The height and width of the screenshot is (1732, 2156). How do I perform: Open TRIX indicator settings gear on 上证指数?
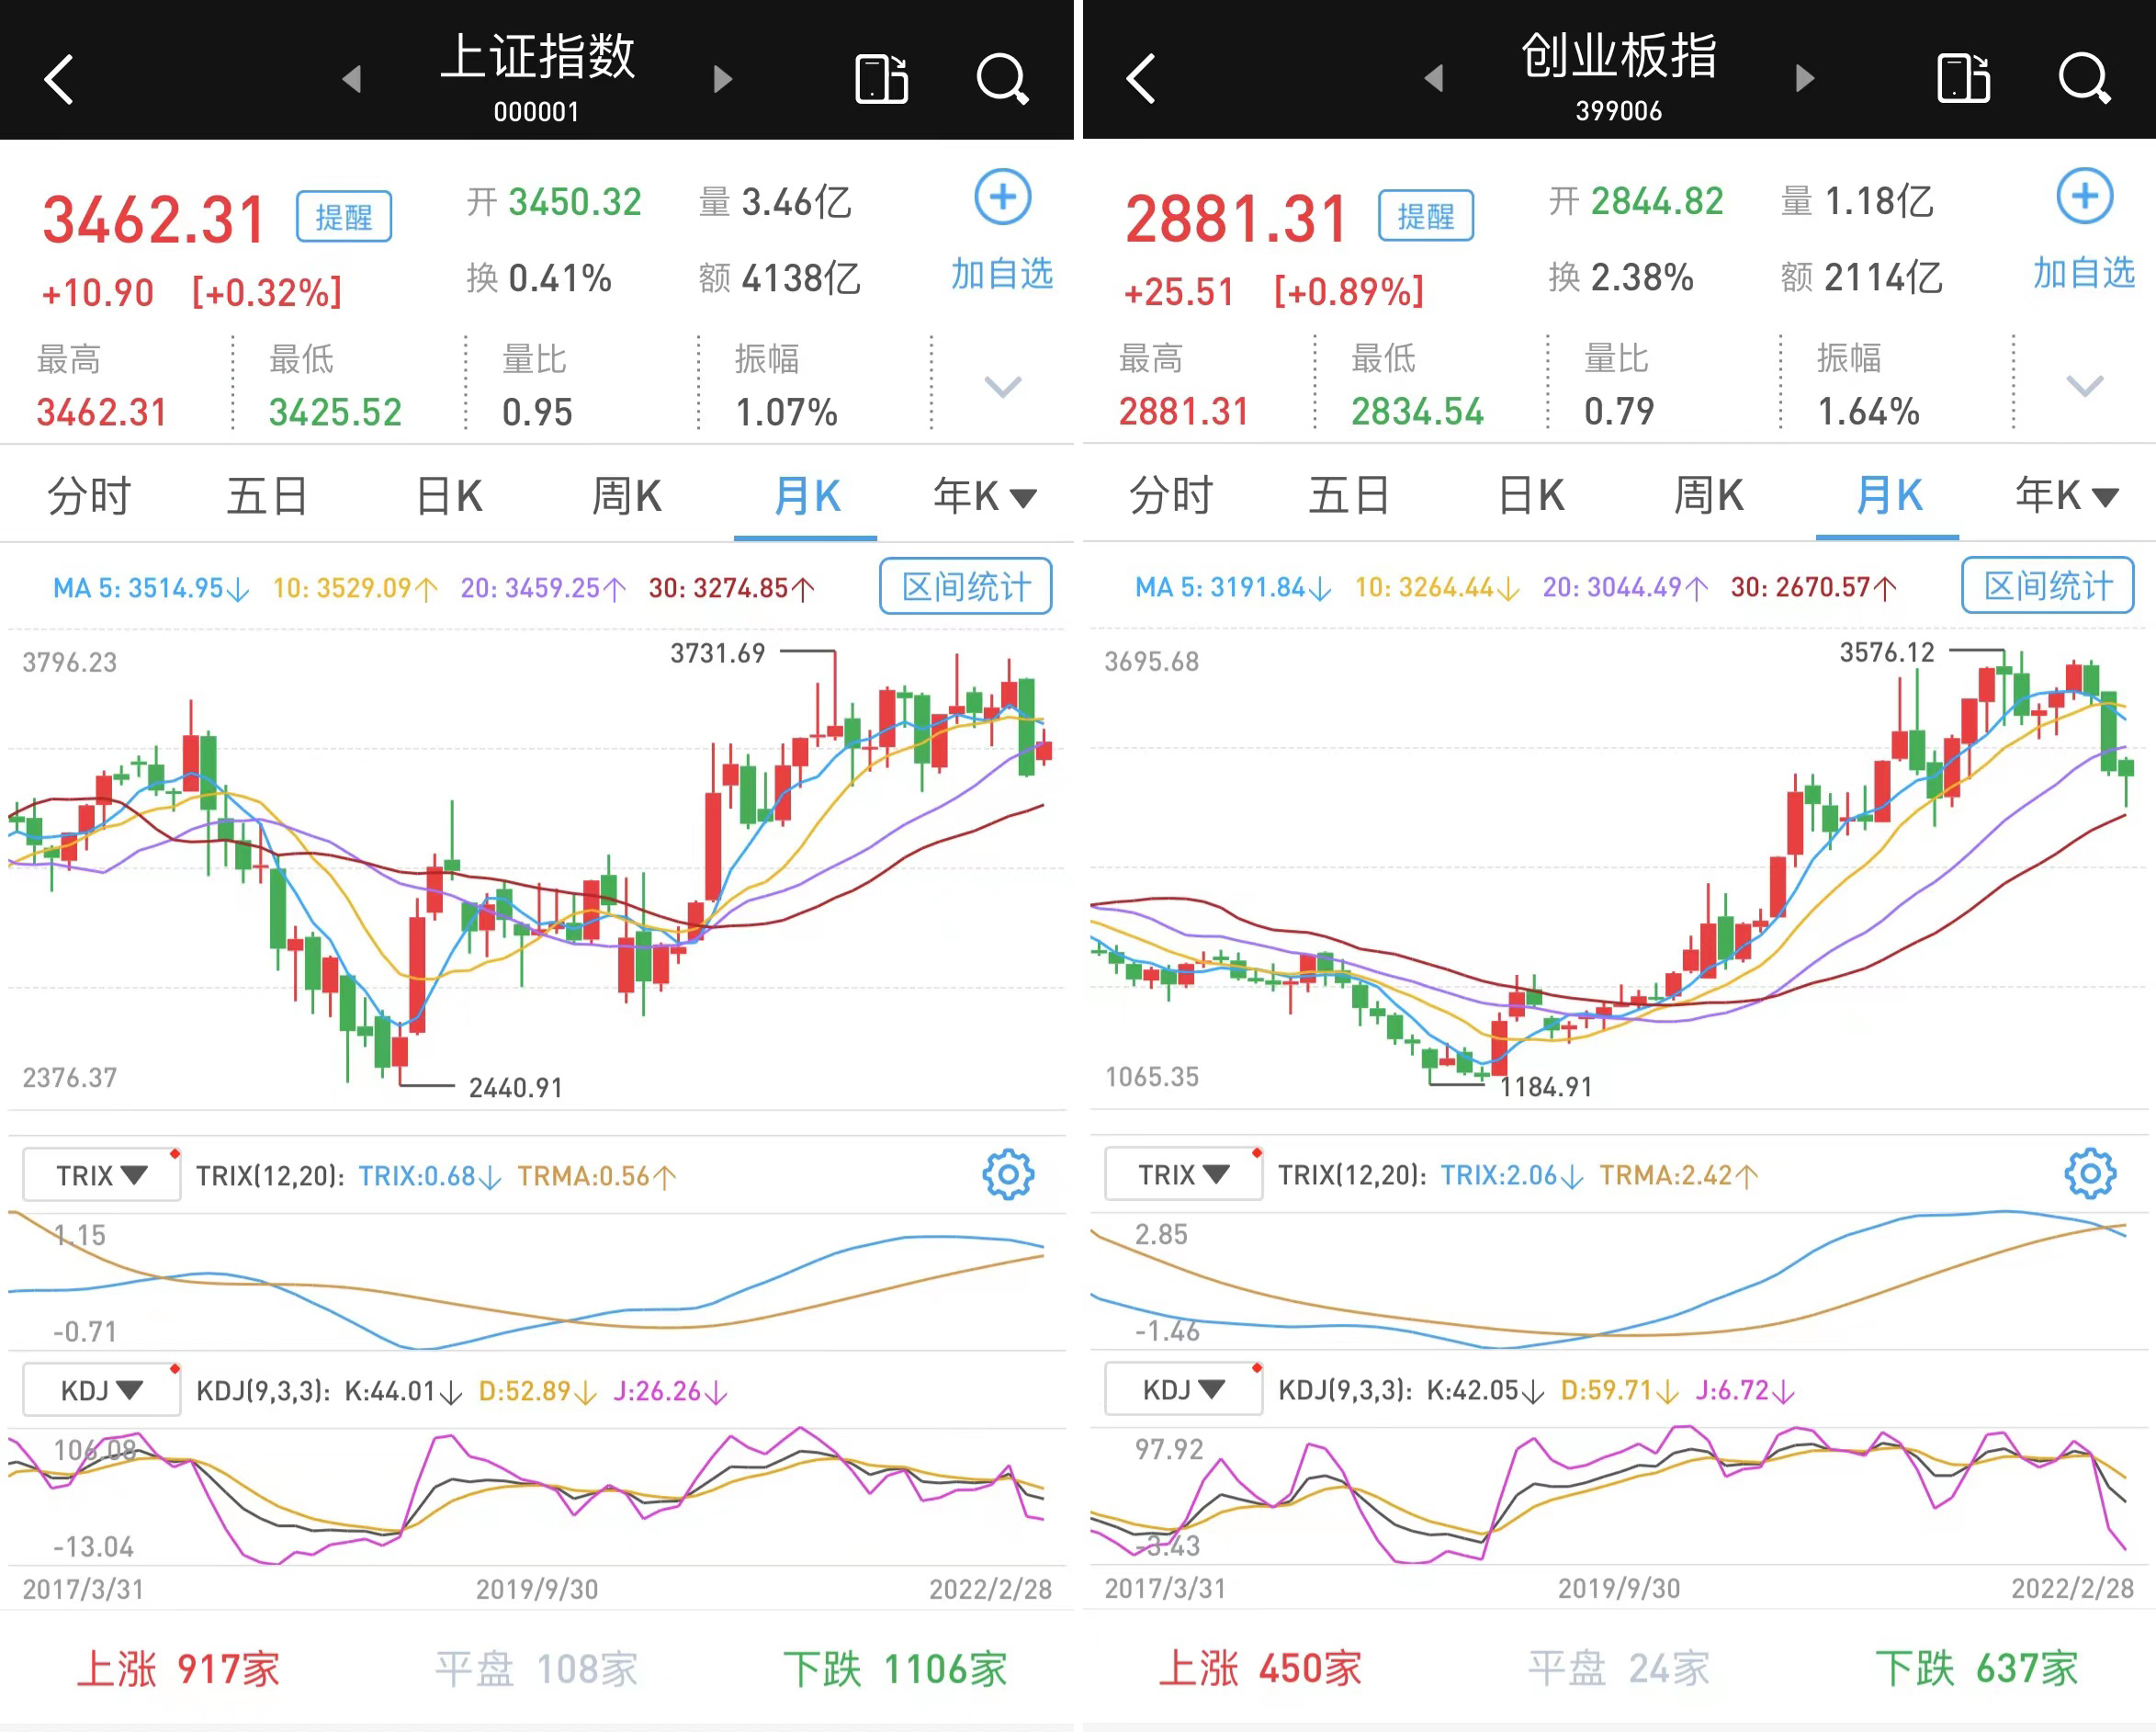click(1007, 1175)
